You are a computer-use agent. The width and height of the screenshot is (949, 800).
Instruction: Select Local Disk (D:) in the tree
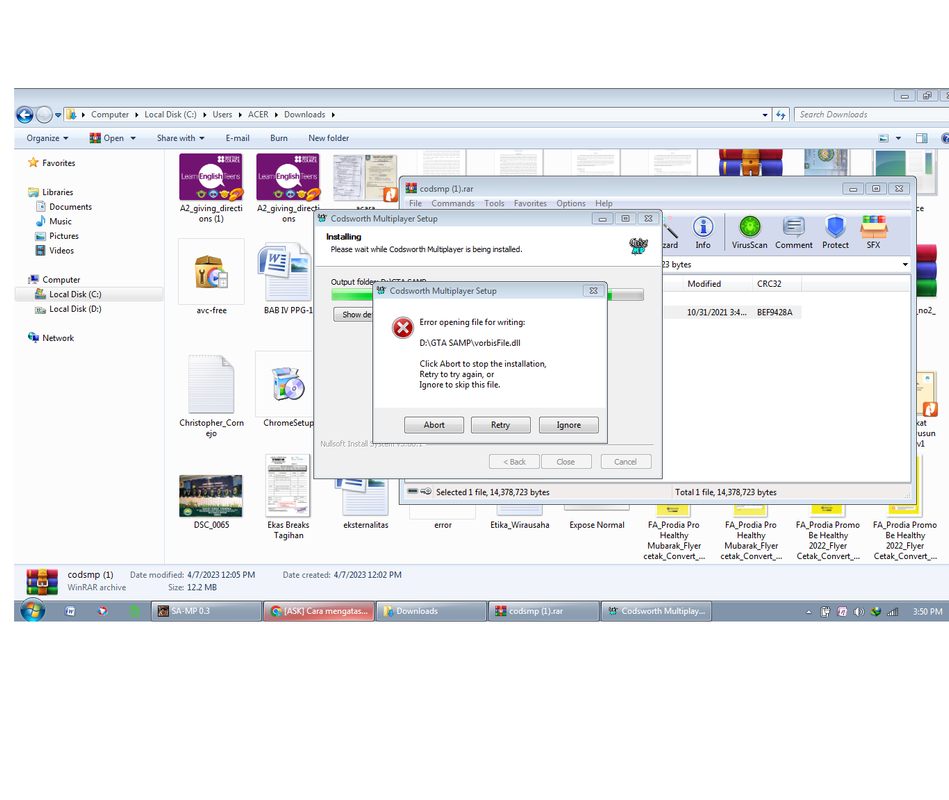pyautogui.click(x=75, y=309)
